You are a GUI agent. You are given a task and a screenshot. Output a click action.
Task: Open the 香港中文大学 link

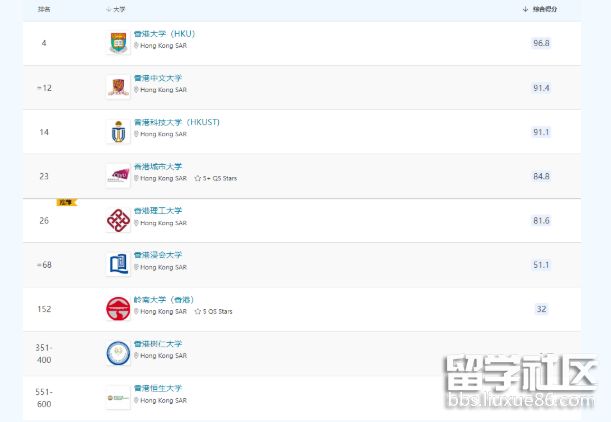pos(158,78)
